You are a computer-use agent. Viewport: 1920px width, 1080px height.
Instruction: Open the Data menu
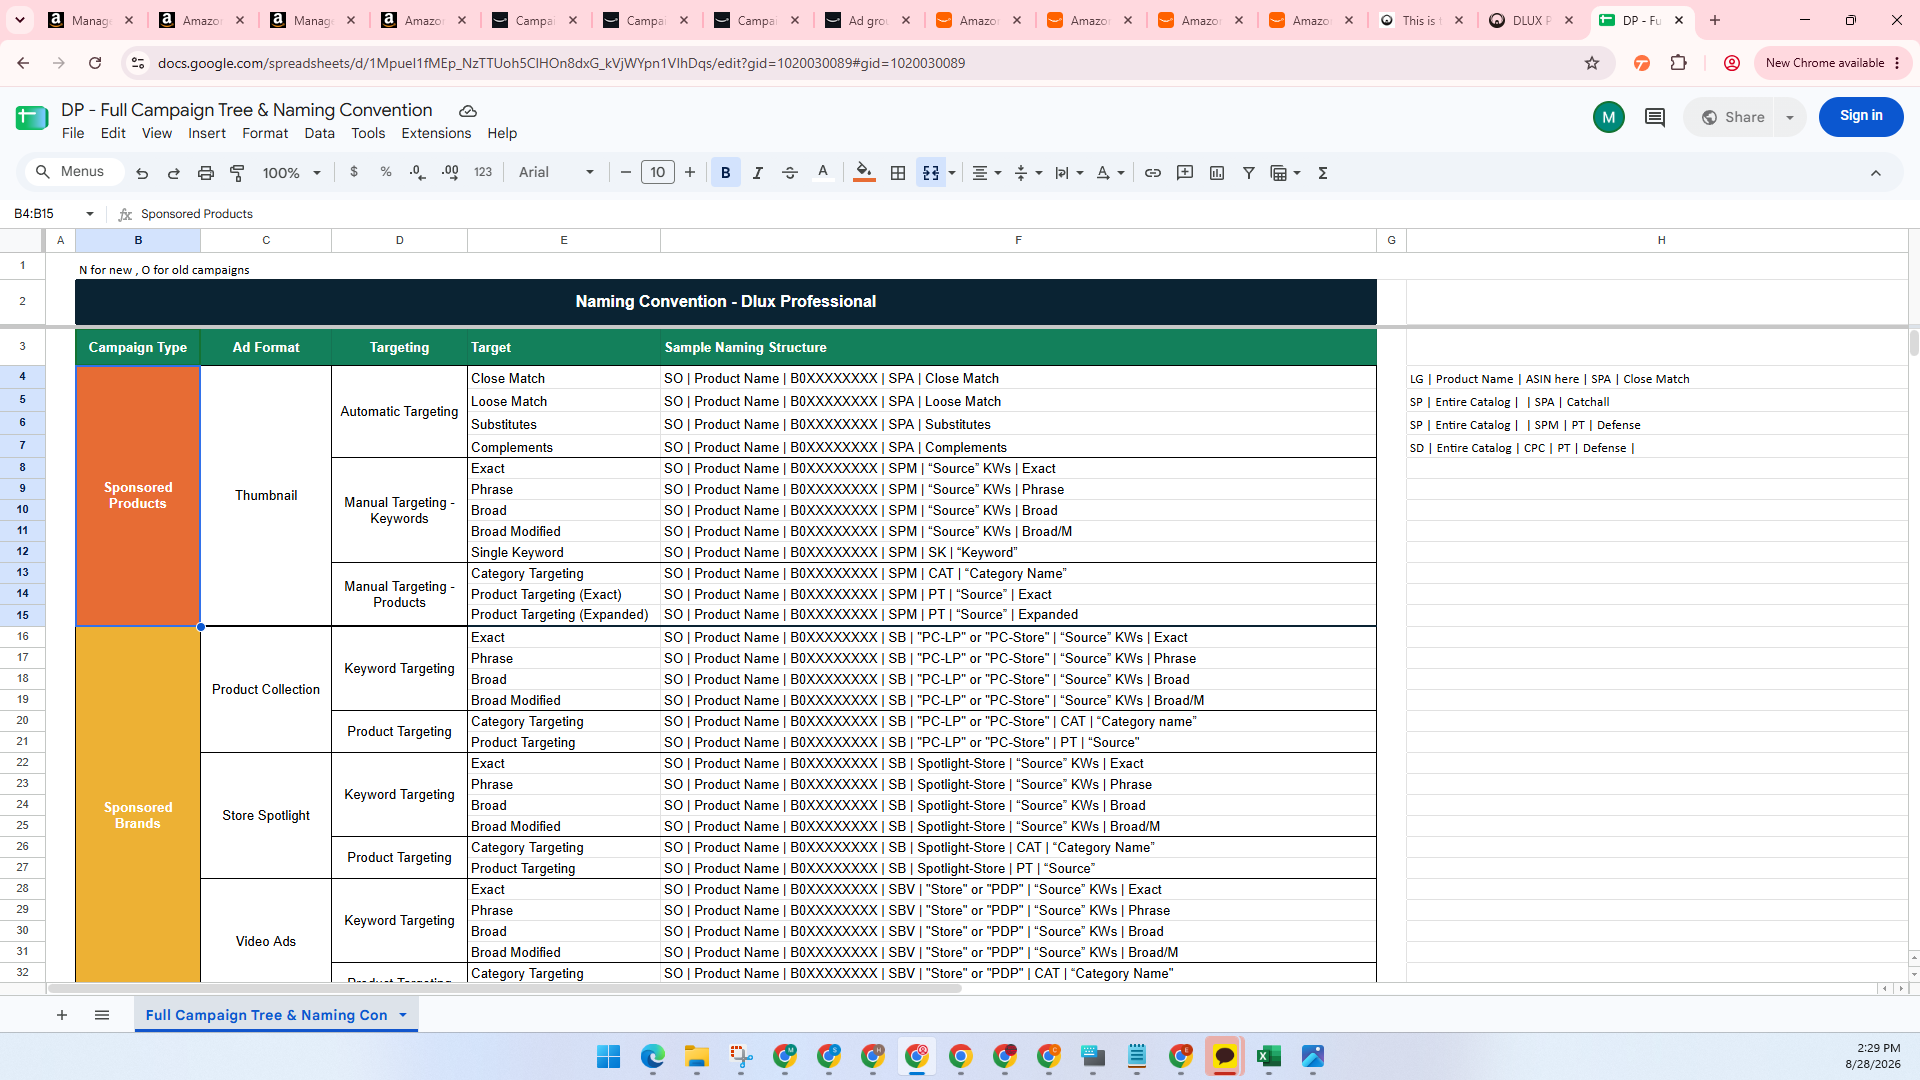(320, 133)
